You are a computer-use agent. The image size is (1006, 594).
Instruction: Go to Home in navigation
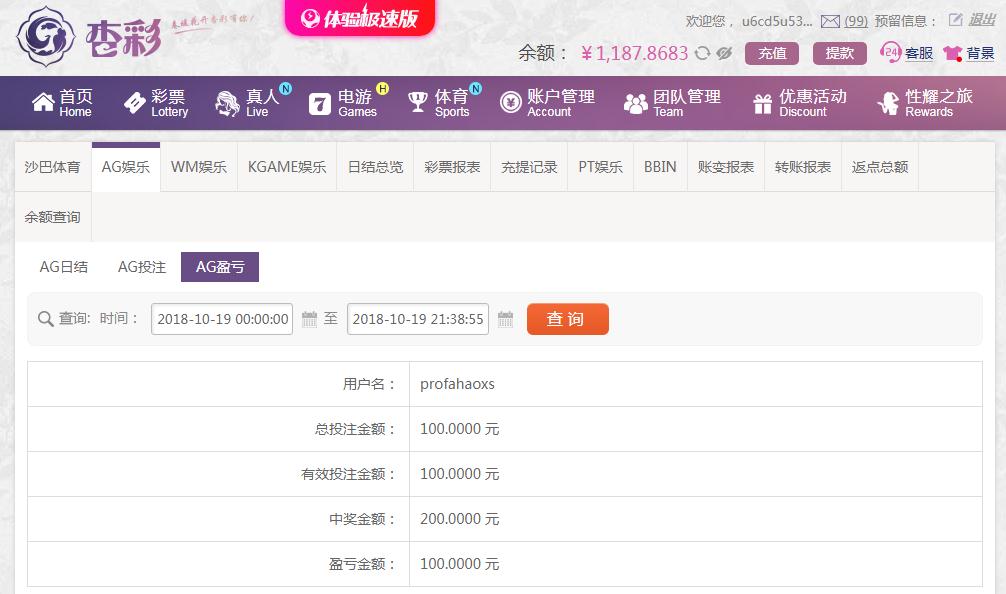pos(62,103)
